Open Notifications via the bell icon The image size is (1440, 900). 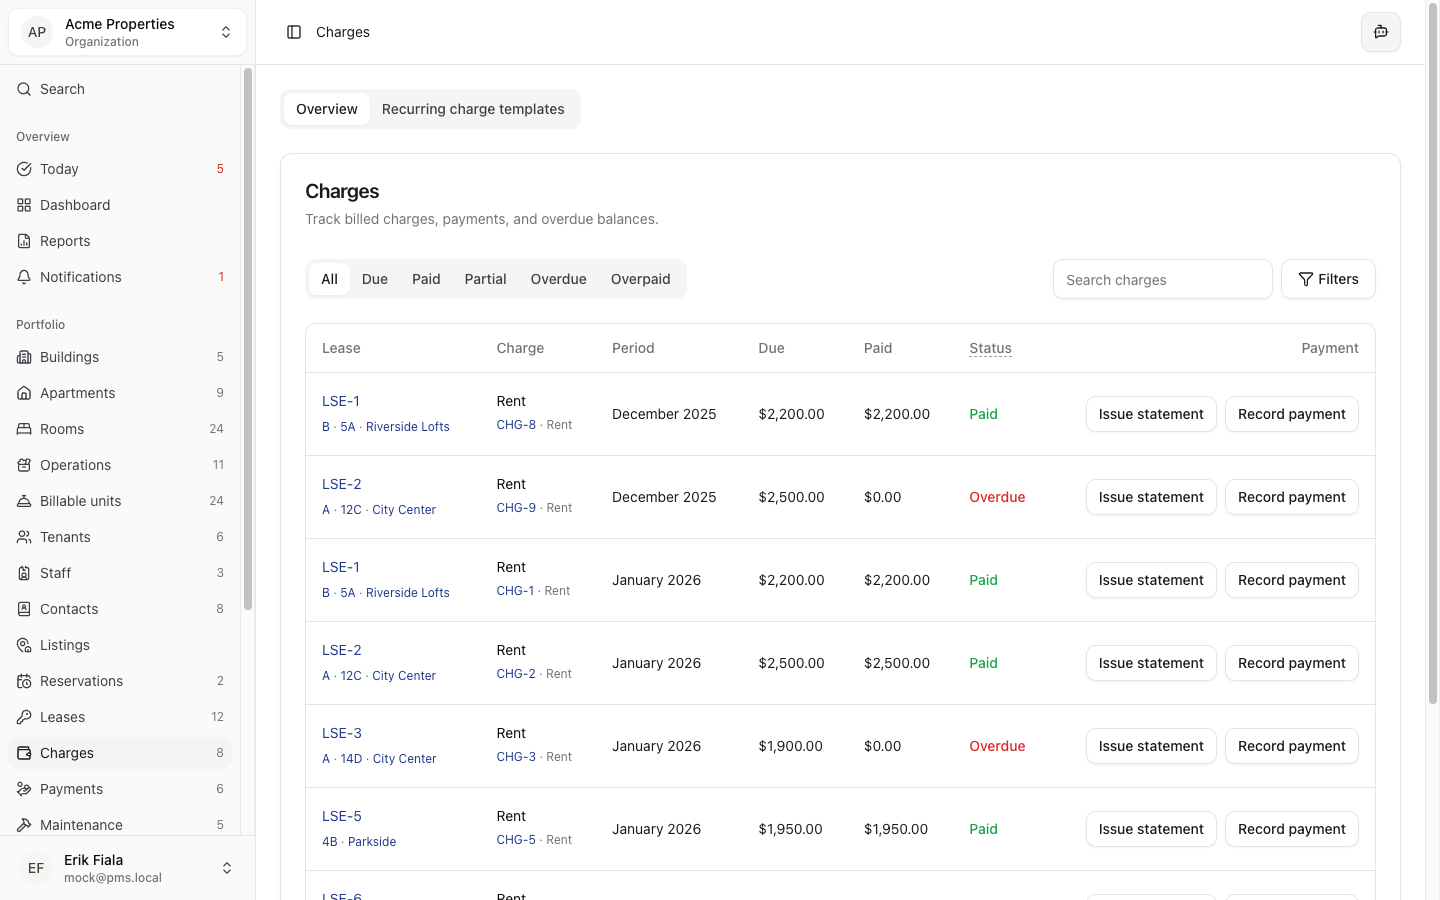(x=24, y=277)
